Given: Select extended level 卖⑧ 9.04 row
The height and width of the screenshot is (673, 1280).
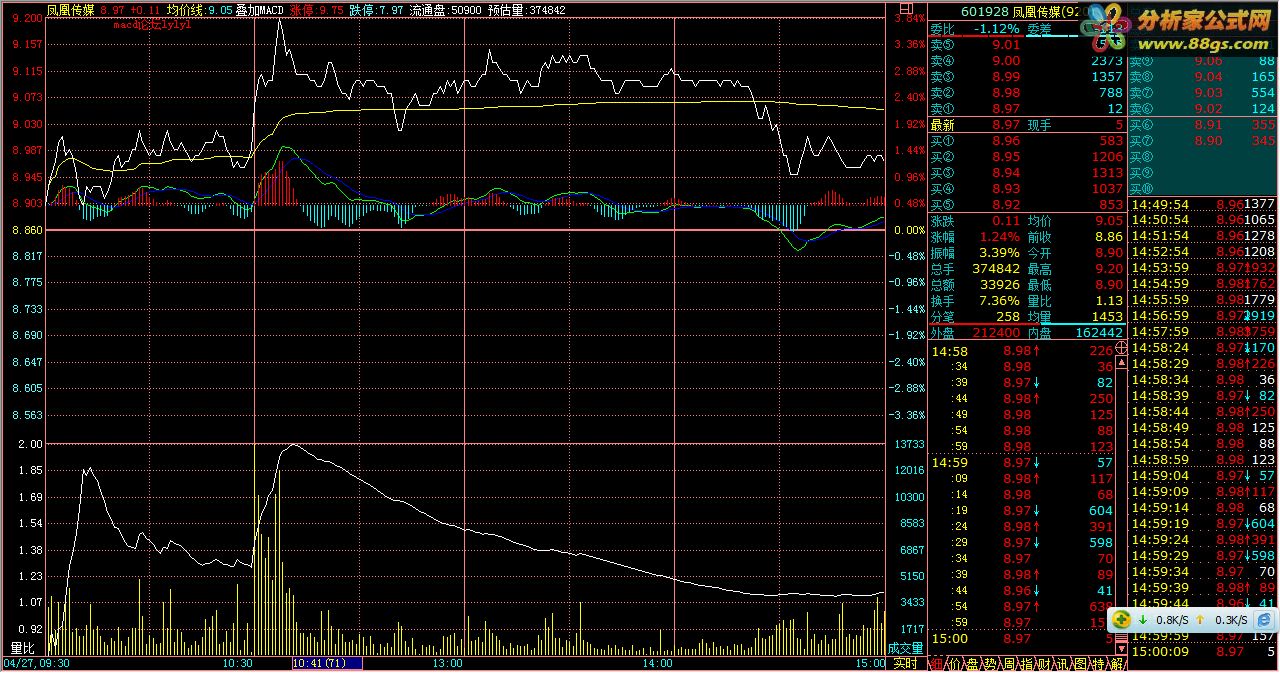Looking at the screenshot, I should [1203, 77].
